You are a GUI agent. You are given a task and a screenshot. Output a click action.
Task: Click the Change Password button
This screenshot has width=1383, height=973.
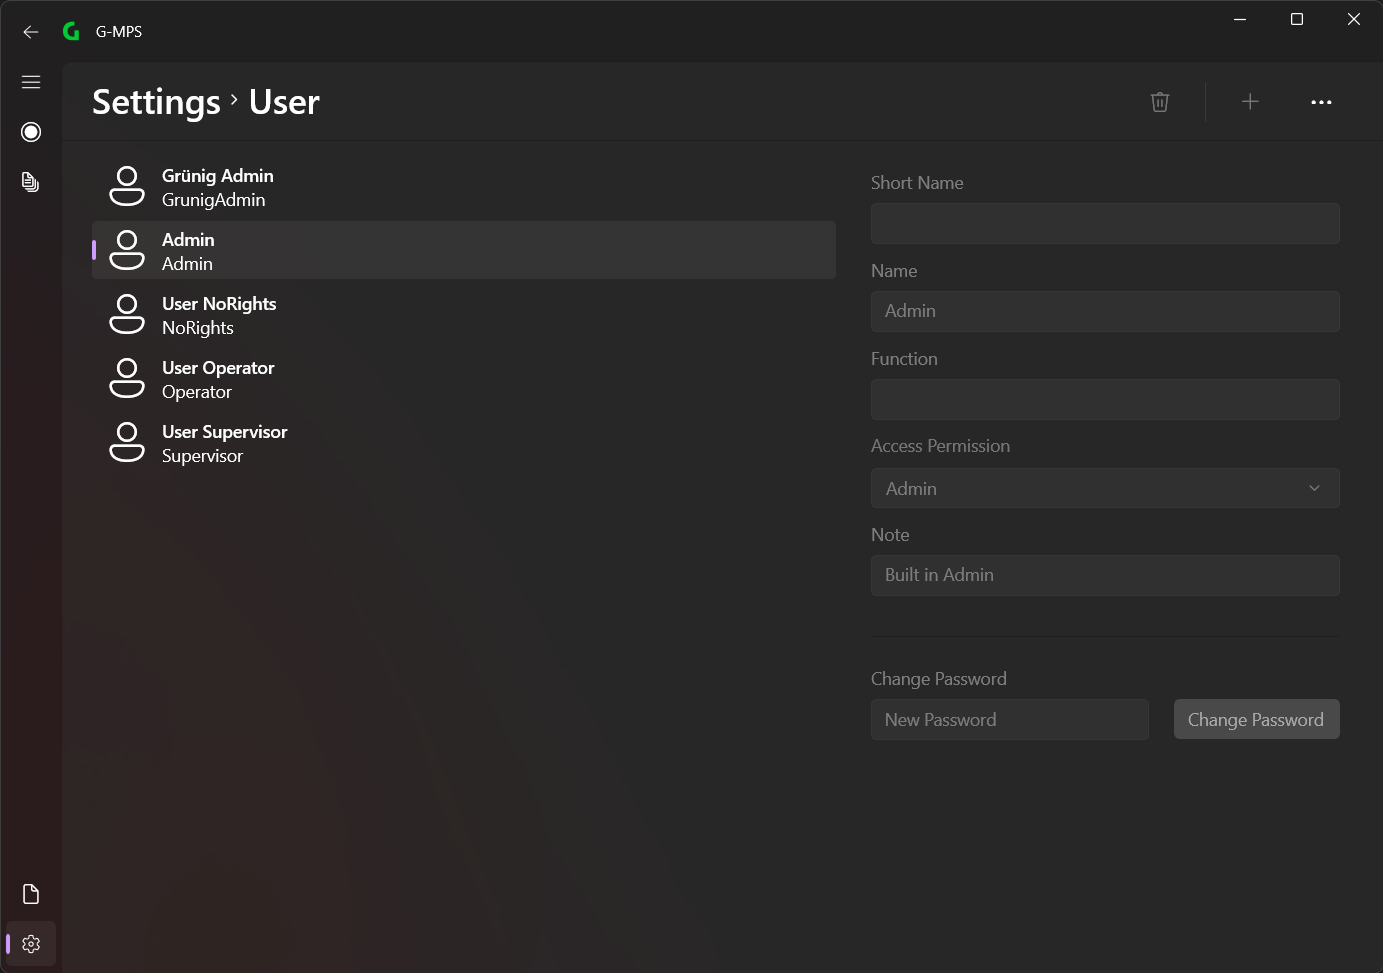tap(1256, 719)
